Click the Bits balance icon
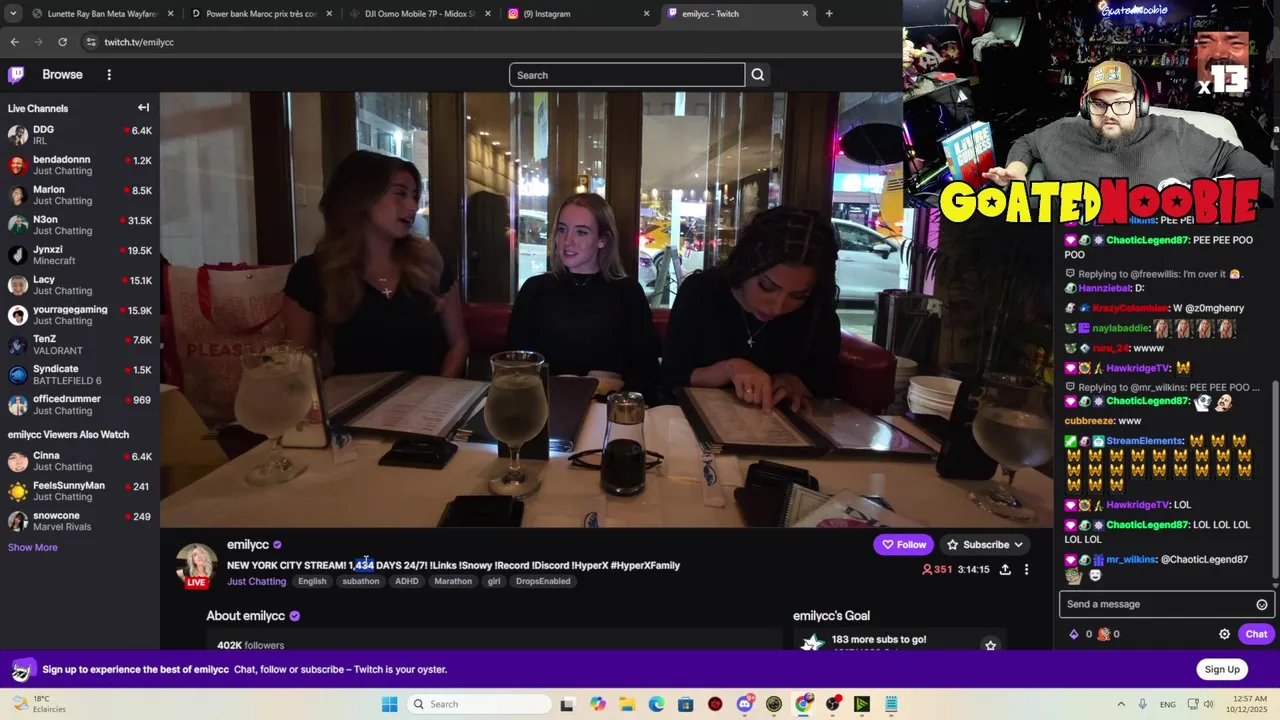 pyautogui.click(x=1075, y=634)
